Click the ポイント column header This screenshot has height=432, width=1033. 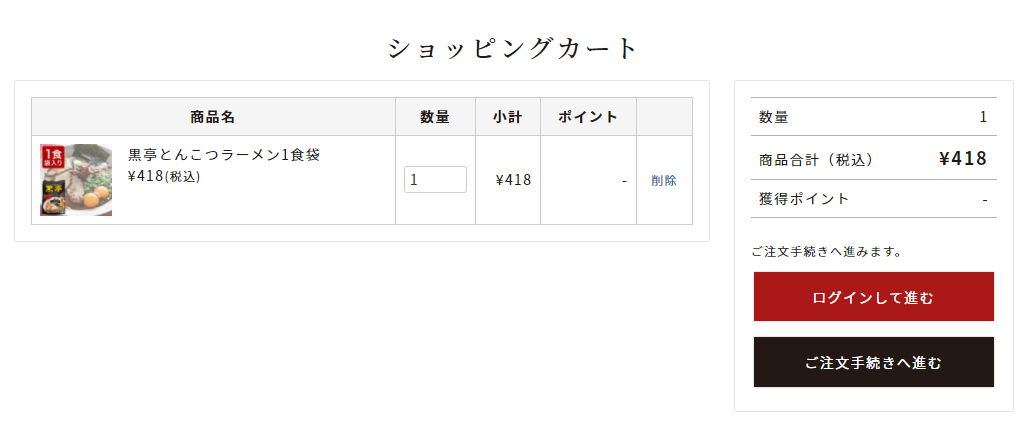pos(588,117)
